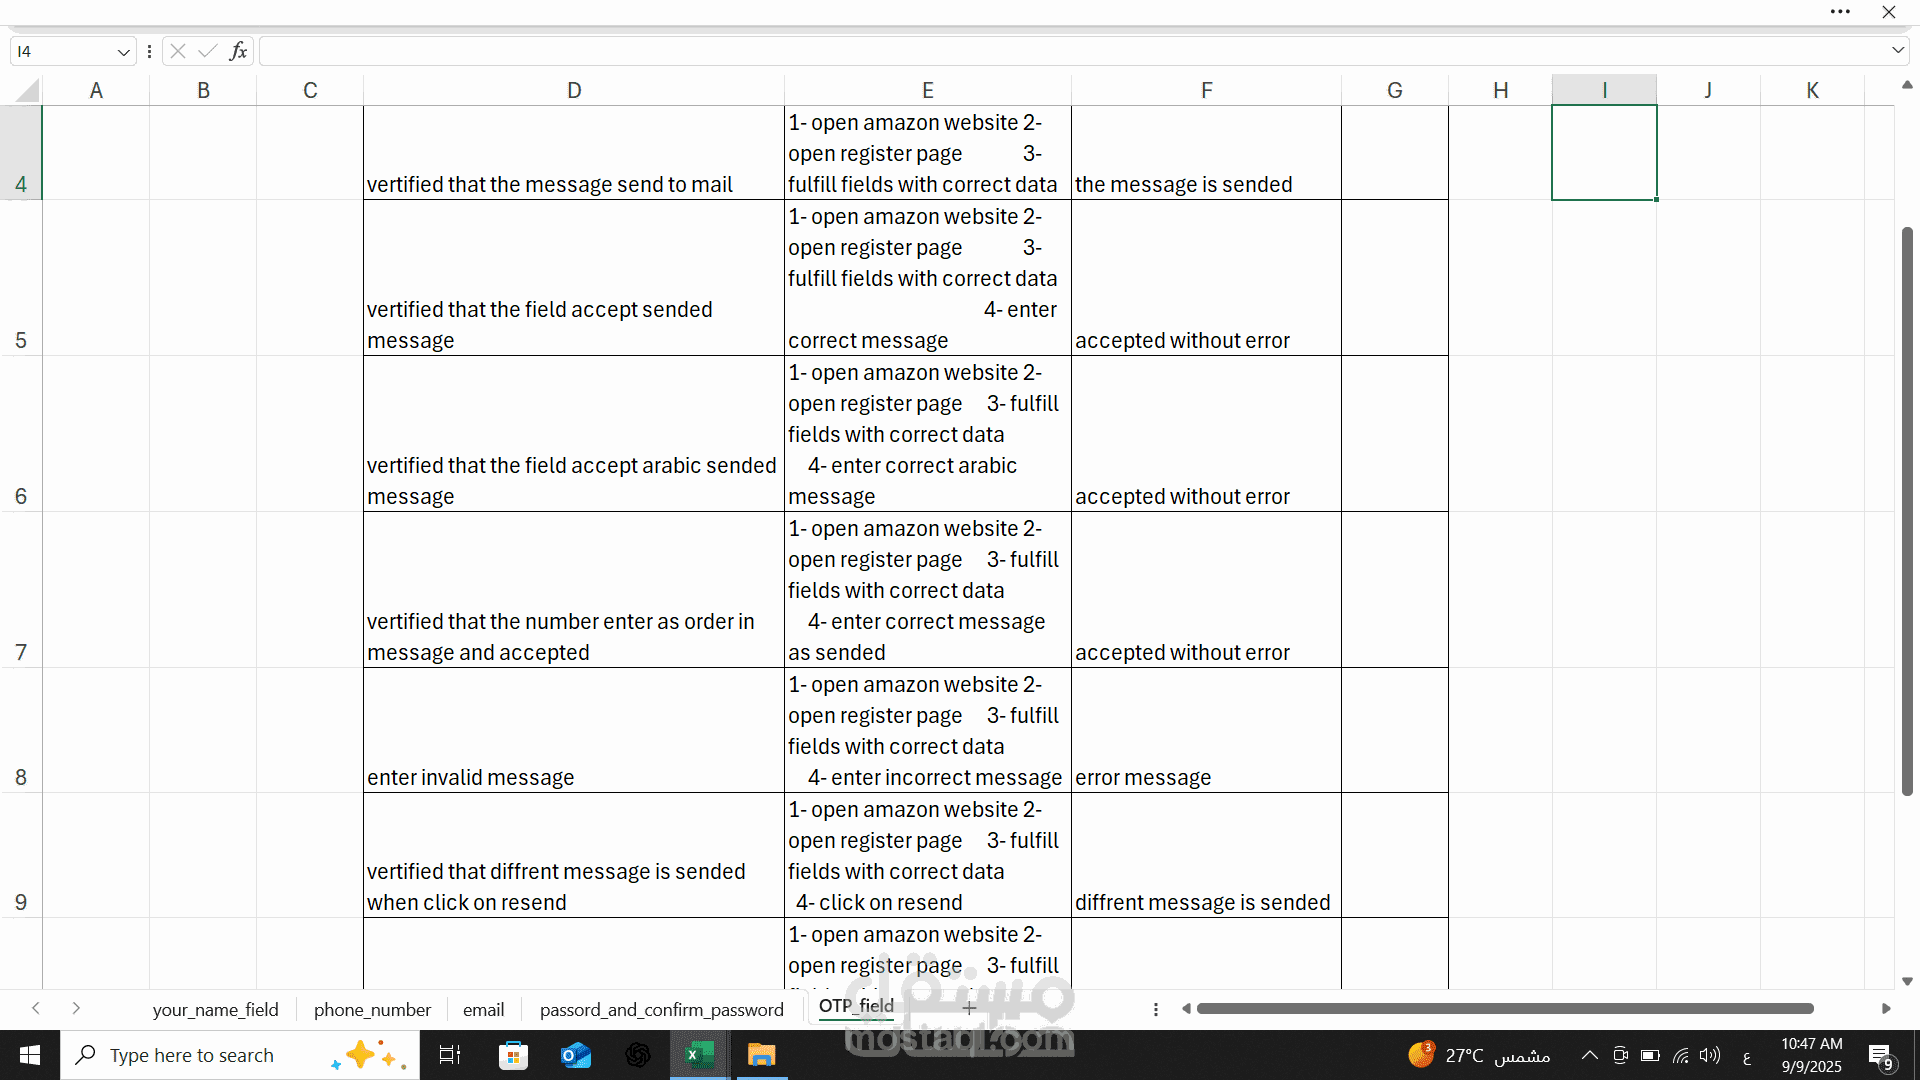Viewport: 1920px width, 1080px height.
Task: Open the email sheet tab
Action: click(x=483, y=1010)
